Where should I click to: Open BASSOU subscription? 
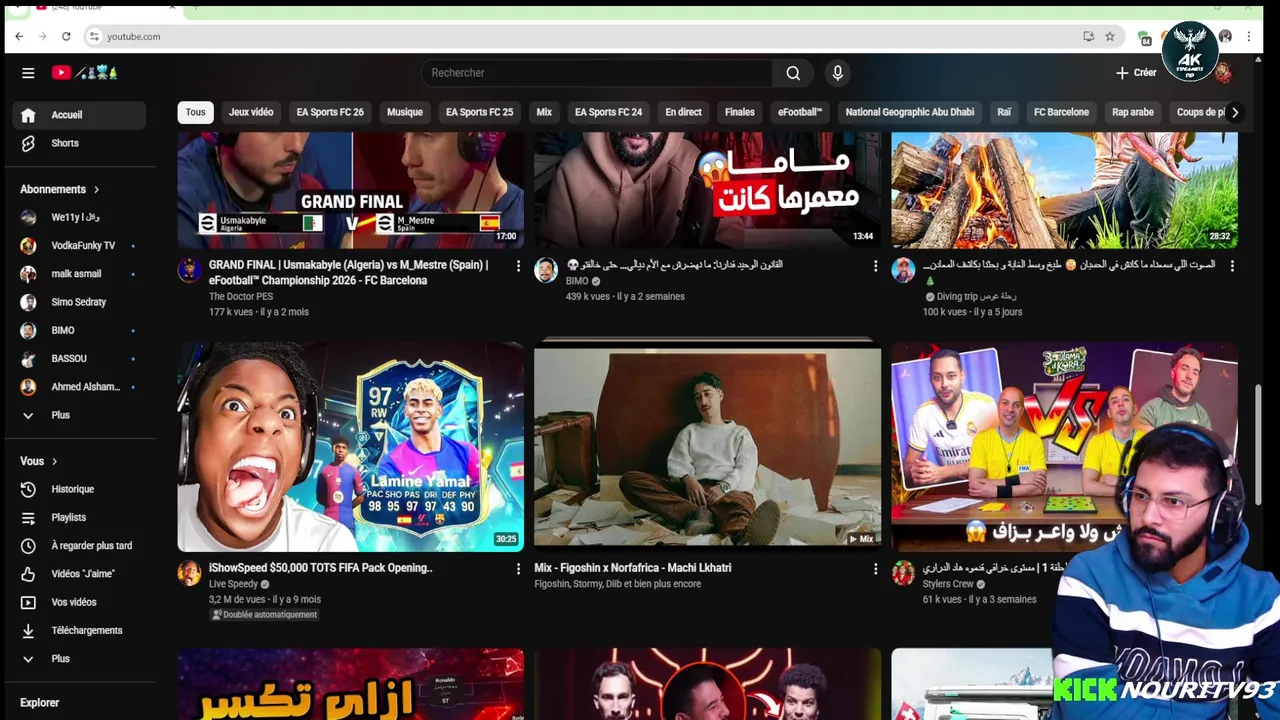tap(80, 358)
